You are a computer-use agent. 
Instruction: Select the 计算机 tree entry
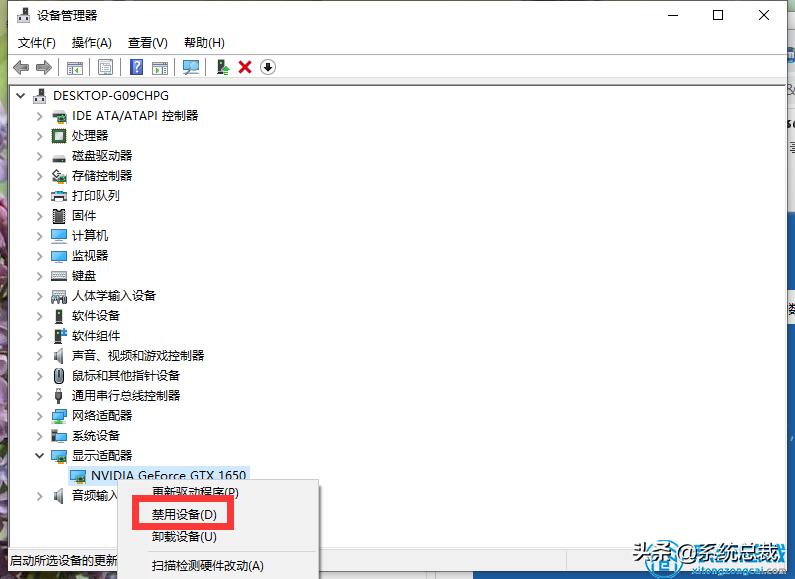pos(90,236)
